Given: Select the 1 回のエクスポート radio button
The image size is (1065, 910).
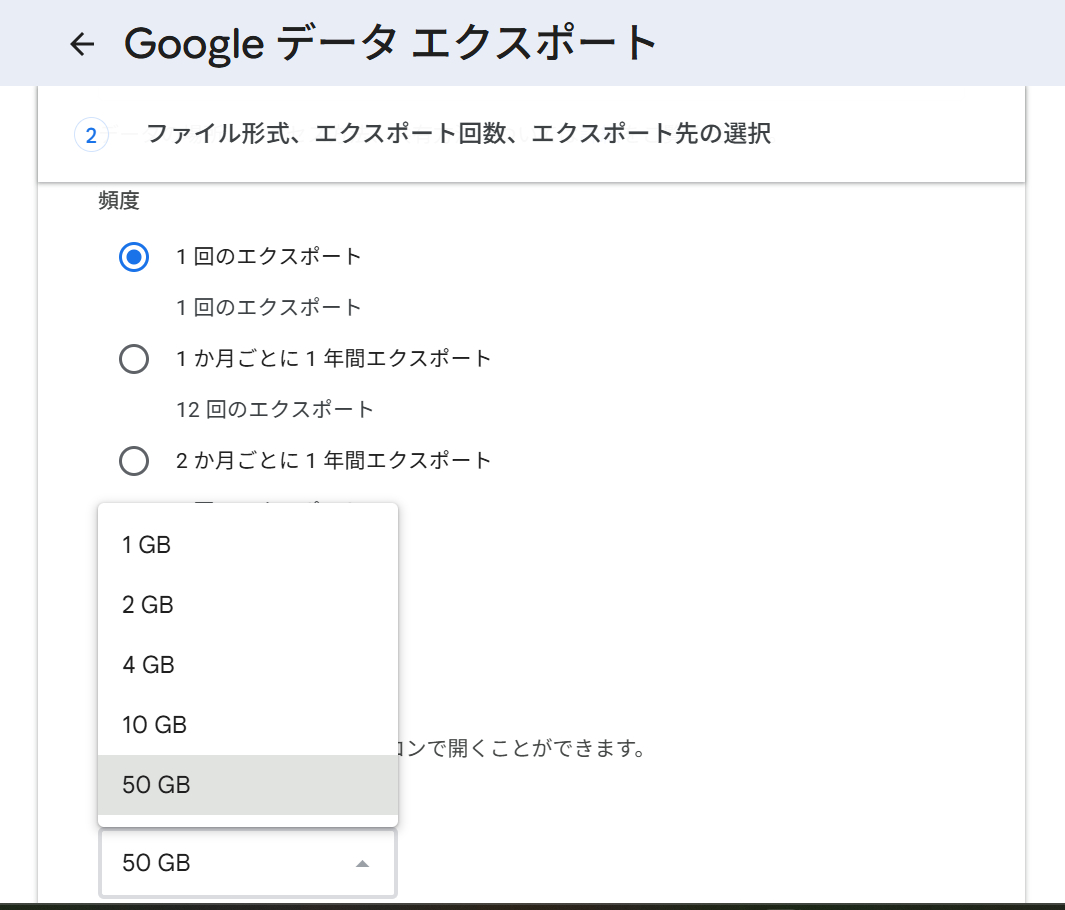Looking at the screenshot, I should (134, 257).
